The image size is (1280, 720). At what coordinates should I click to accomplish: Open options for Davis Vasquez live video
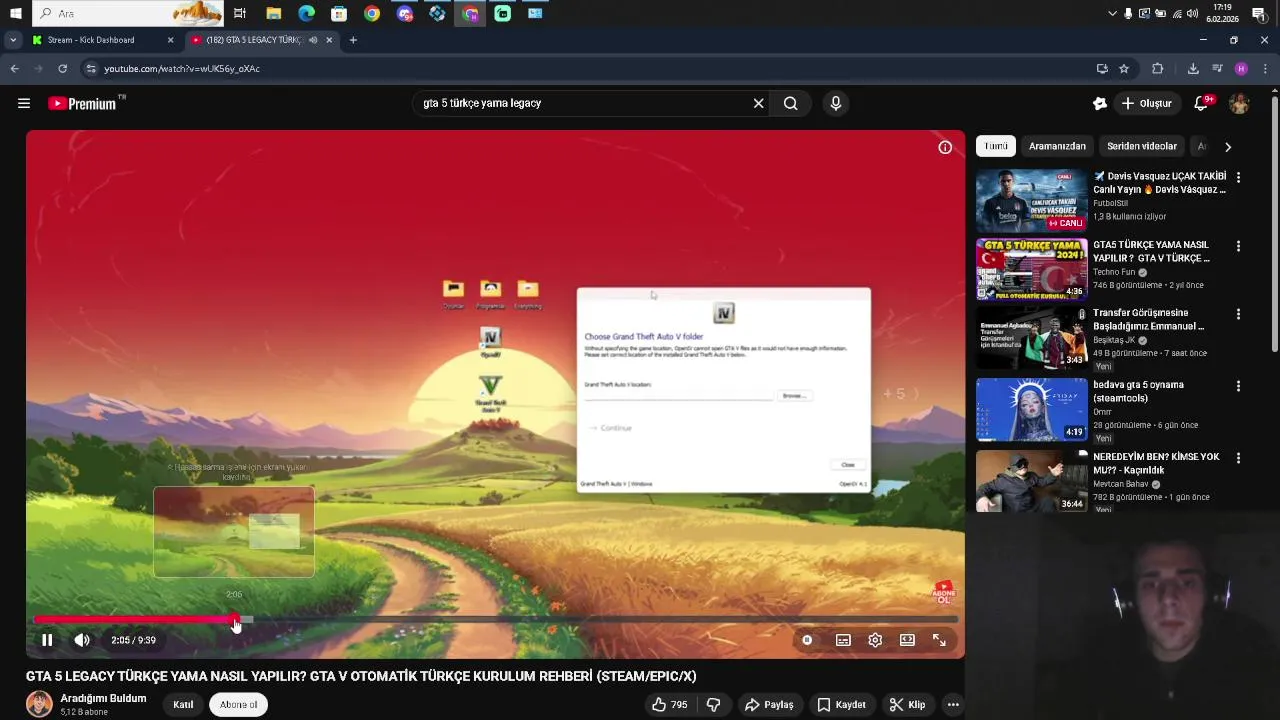1238,177
